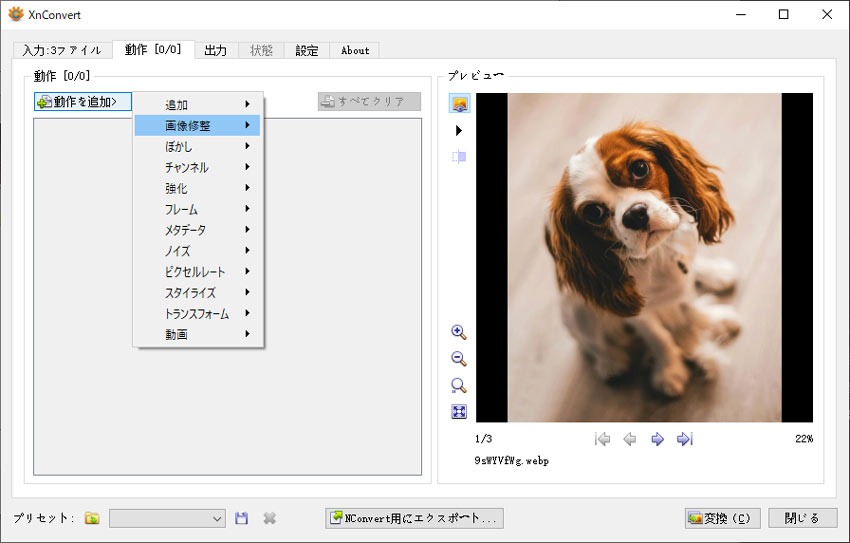Click the すべてクリア button
Image resolution: width=850 pixels, height=543 pixels.
click(369, 101)
